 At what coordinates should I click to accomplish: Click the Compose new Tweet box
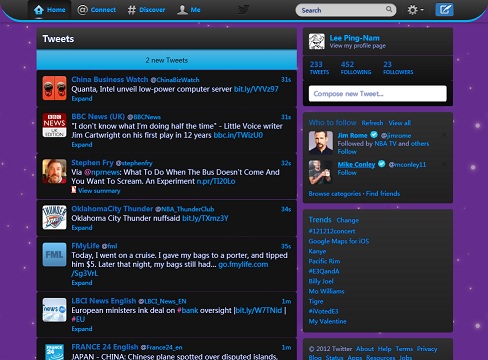click(x=378, y=94)
